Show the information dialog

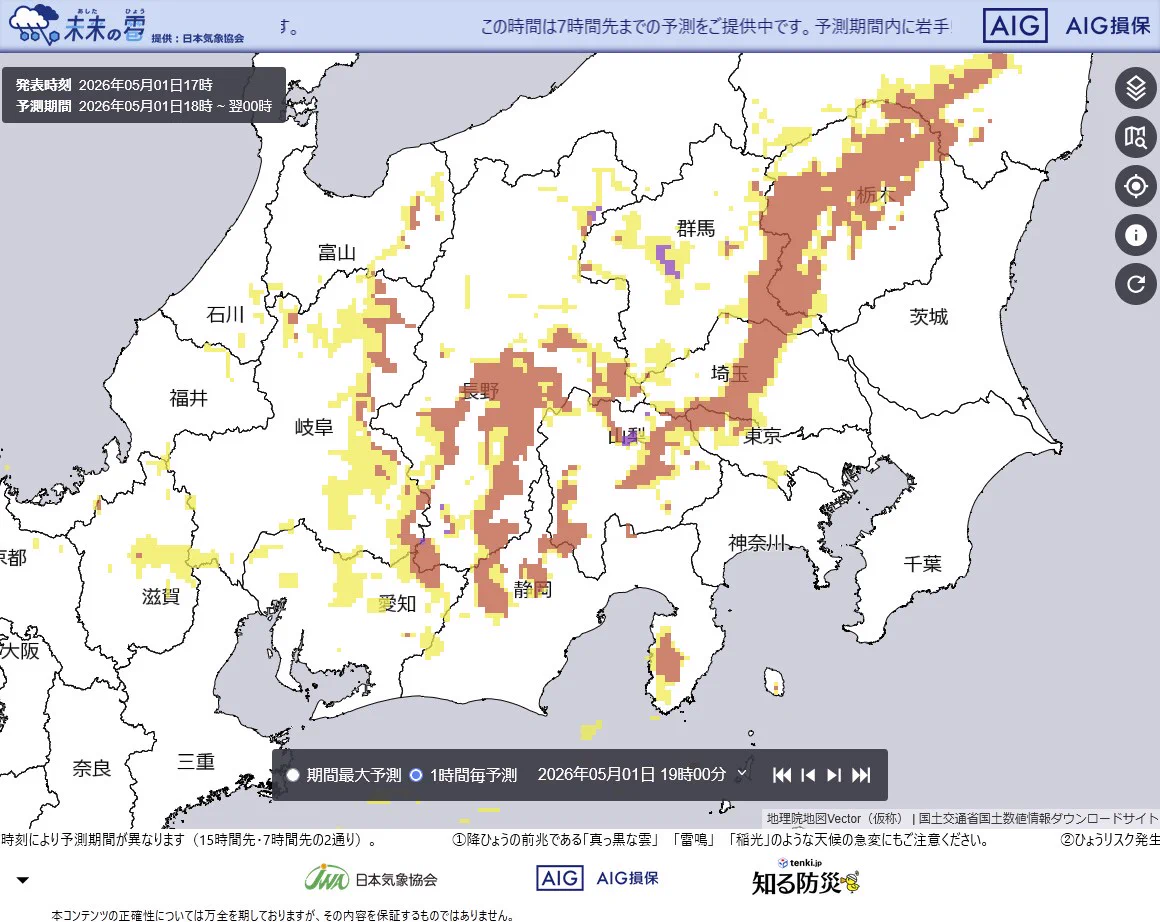coord(1136,235)
